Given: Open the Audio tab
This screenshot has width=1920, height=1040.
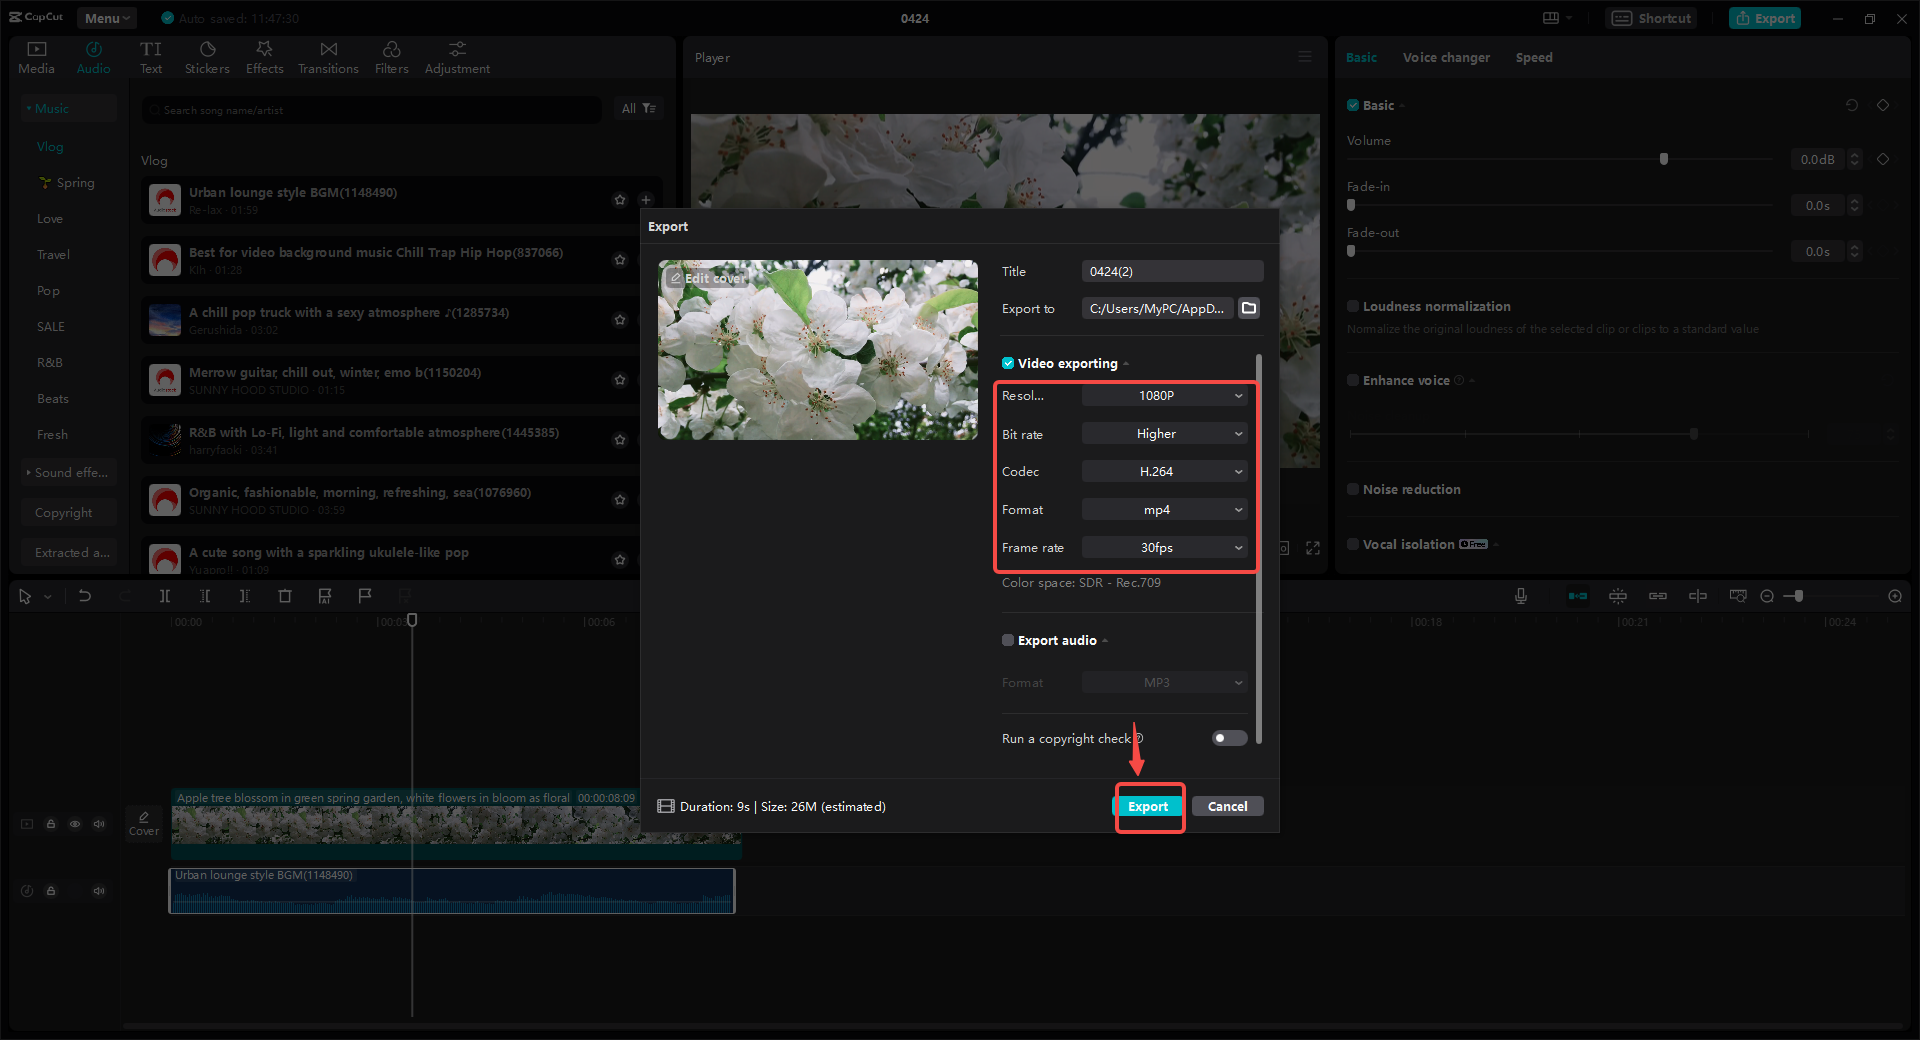Looking at the screenshot, I should coord(93,58).
